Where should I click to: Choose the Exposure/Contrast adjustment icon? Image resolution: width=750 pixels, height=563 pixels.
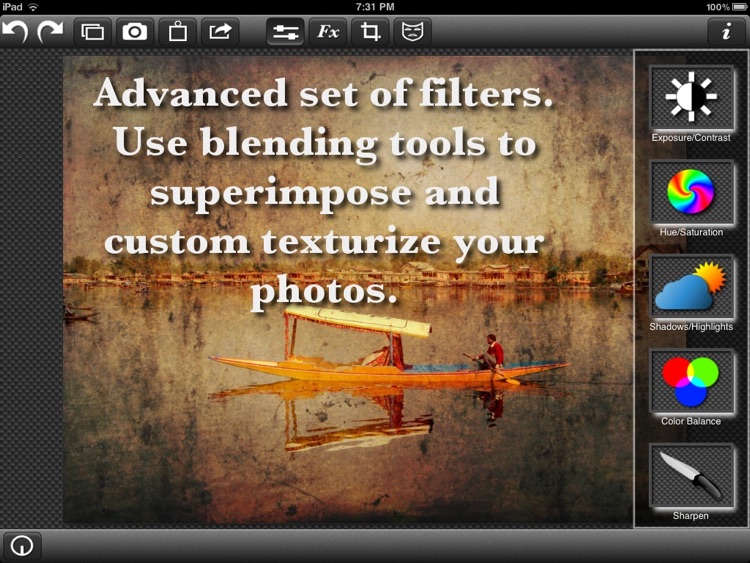691,97
